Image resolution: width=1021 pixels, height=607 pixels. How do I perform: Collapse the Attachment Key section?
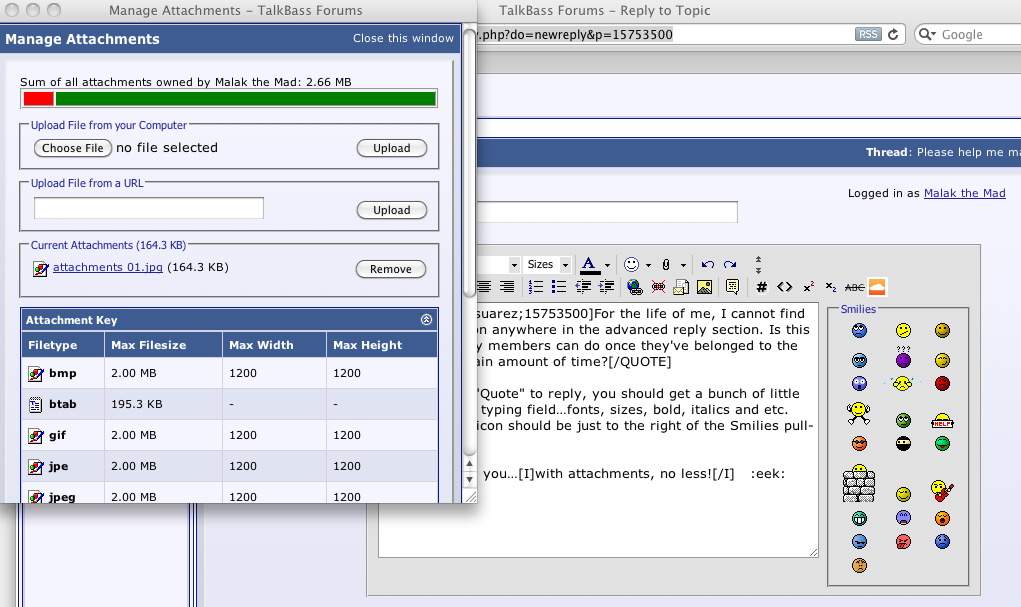426,320
